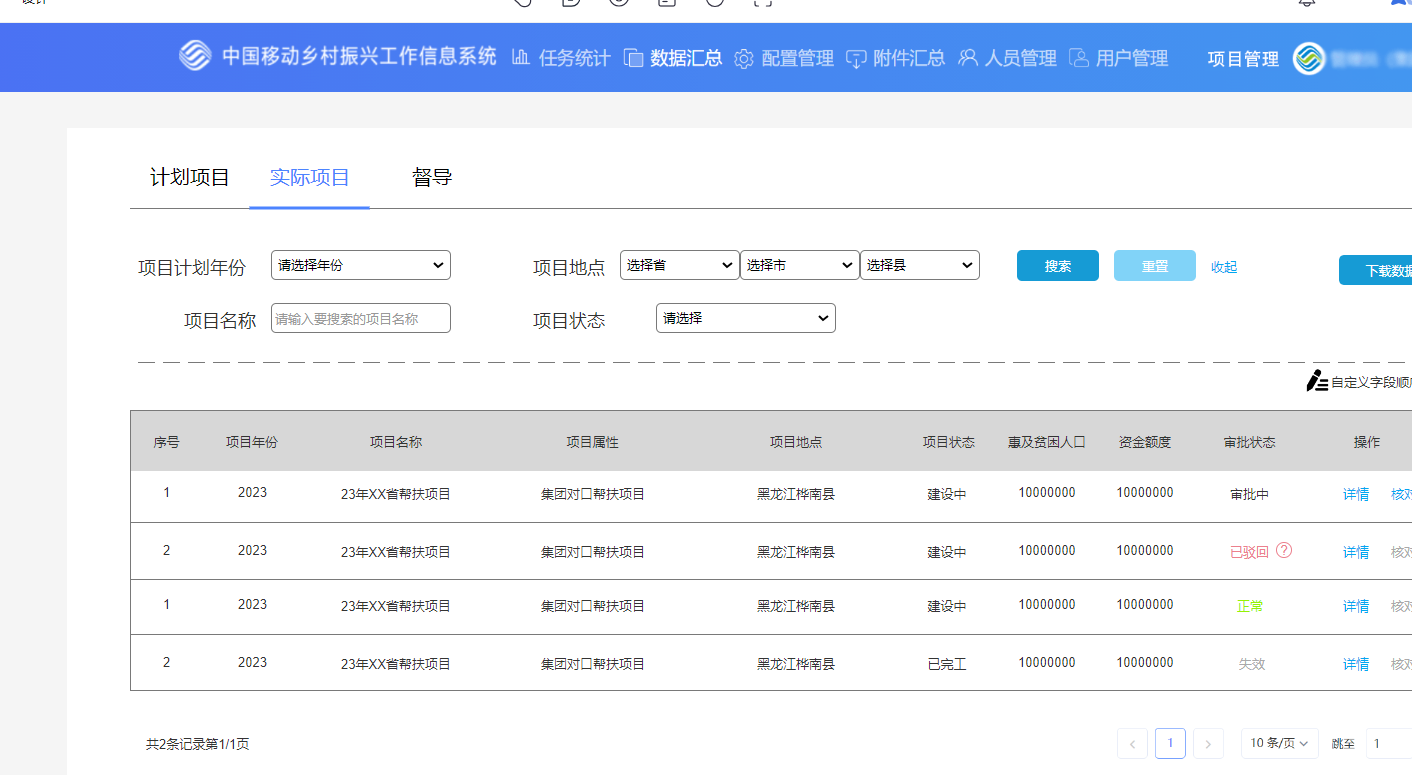Screen dimensions: 1412x775
Task: Open 详情 for the 正常 row
Action: 1356,606
